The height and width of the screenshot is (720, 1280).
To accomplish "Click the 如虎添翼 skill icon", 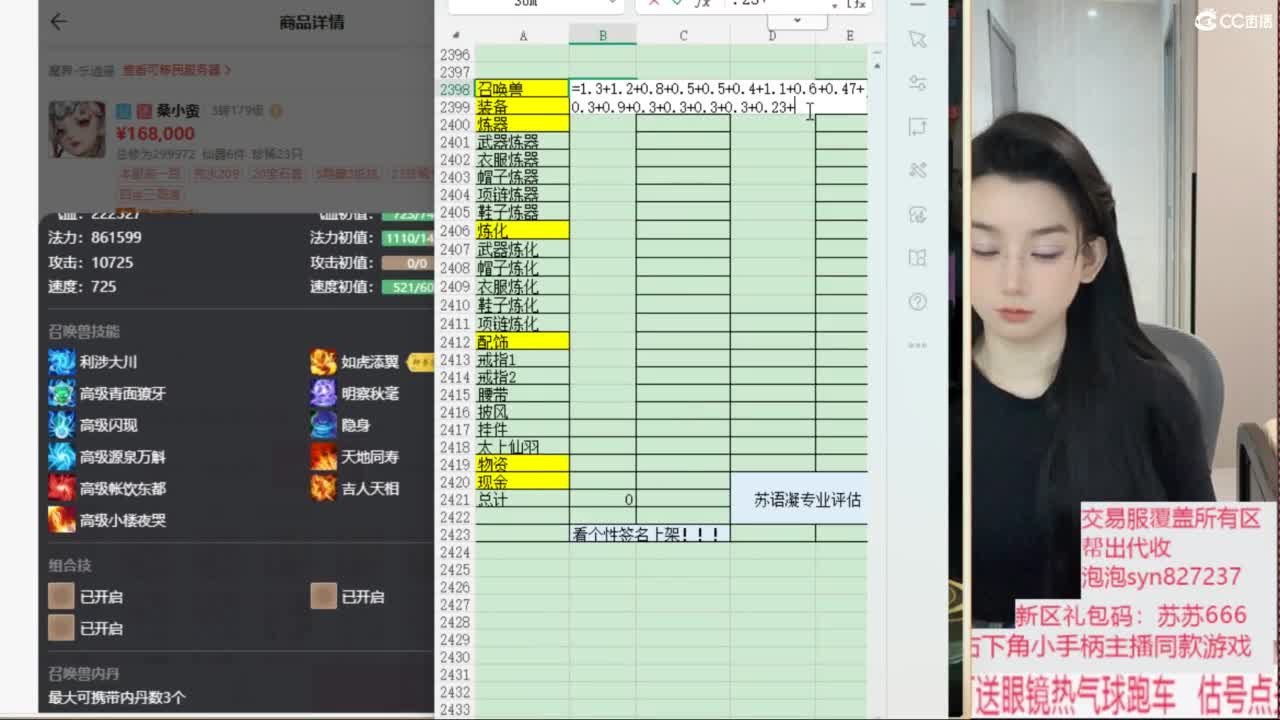I will [323, 362].
